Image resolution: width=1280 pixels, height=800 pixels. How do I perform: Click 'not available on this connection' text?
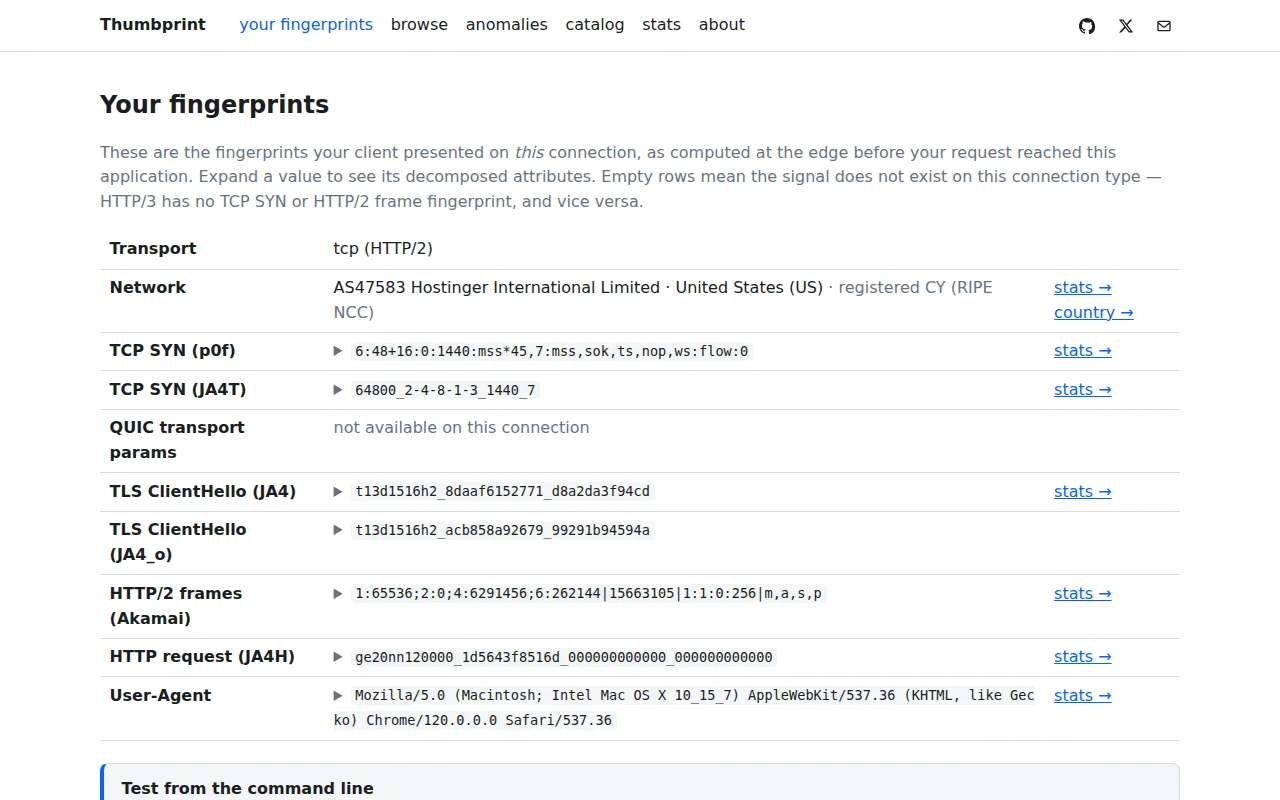[x=461, y=427]
